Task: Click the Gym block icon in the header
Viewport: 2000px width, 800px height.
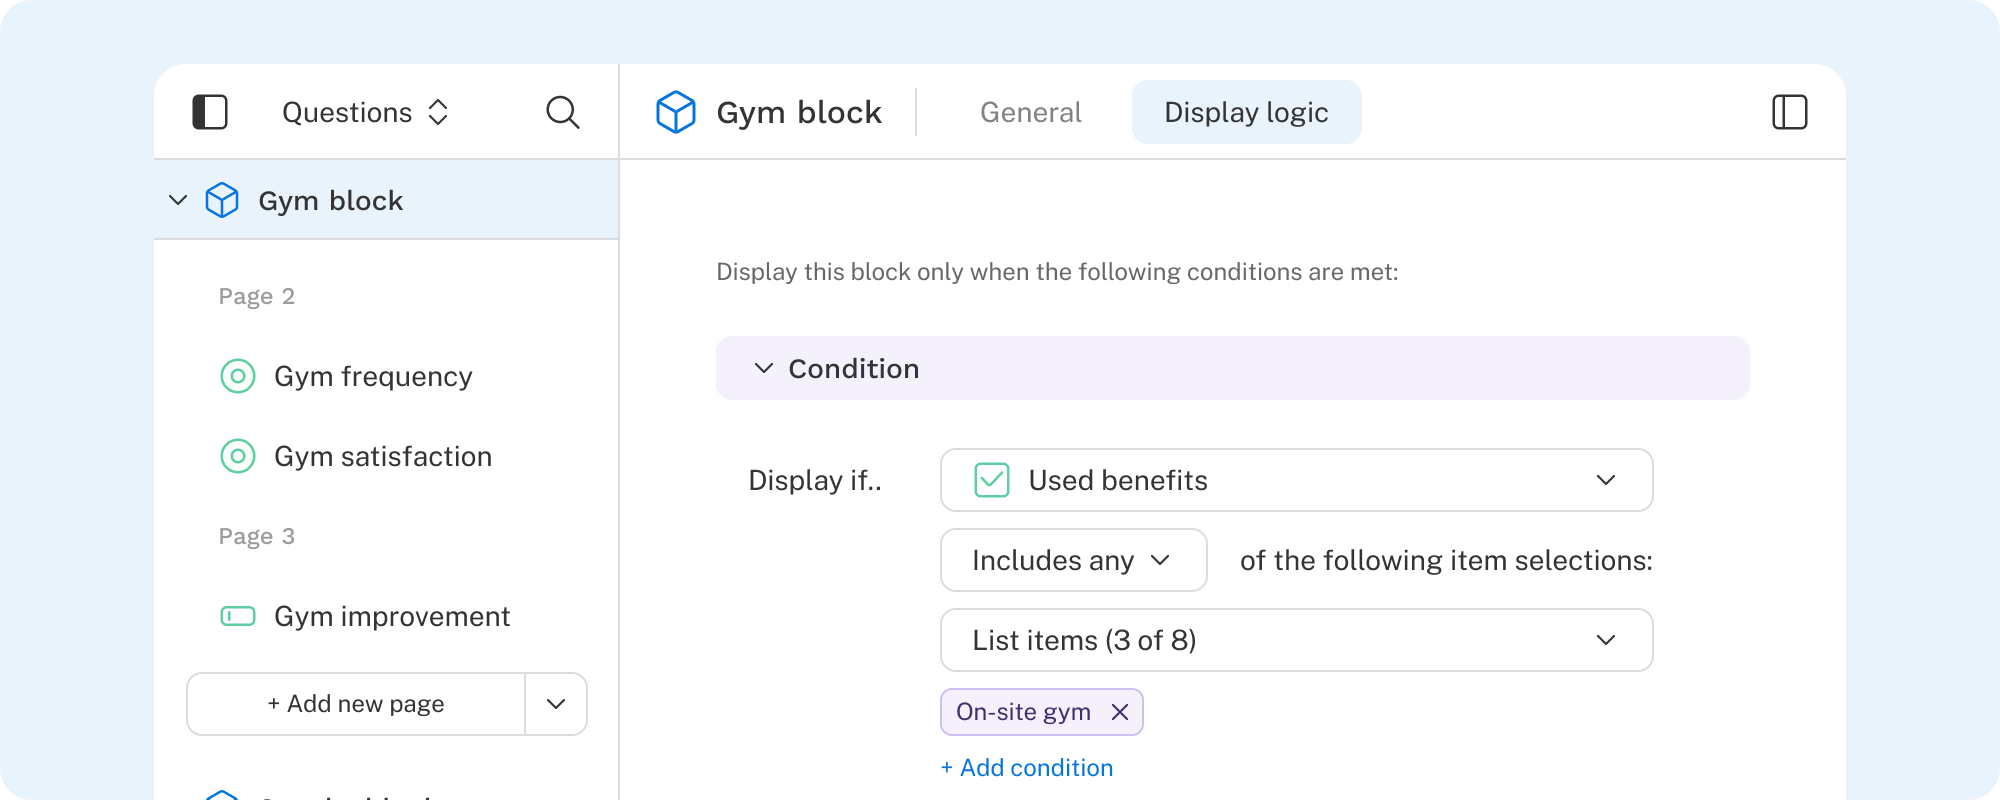Action: click(x=676, y=112)
